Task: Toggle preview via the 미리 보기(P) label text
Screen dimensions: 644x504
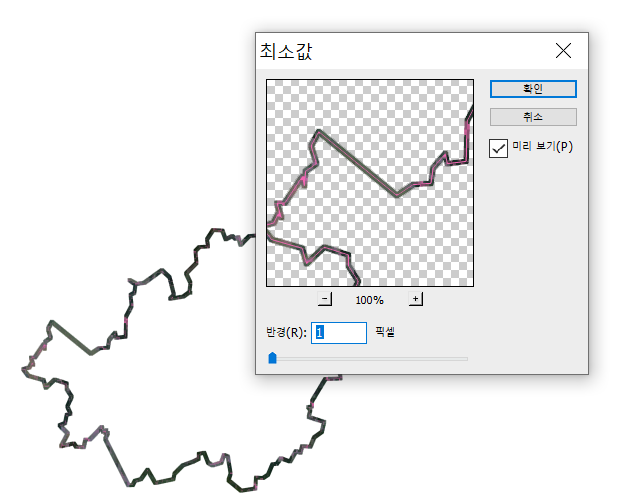Action: pos(542,147)
